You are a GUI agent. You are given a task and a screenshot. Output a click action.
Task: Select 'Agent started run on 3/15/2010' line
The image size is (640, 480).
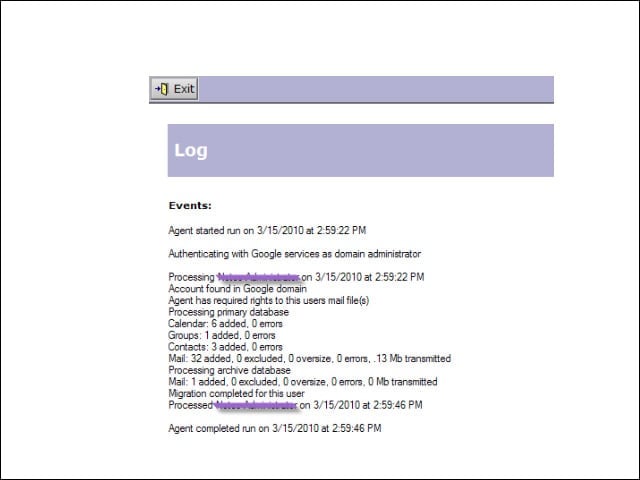[x=267, y=231]
